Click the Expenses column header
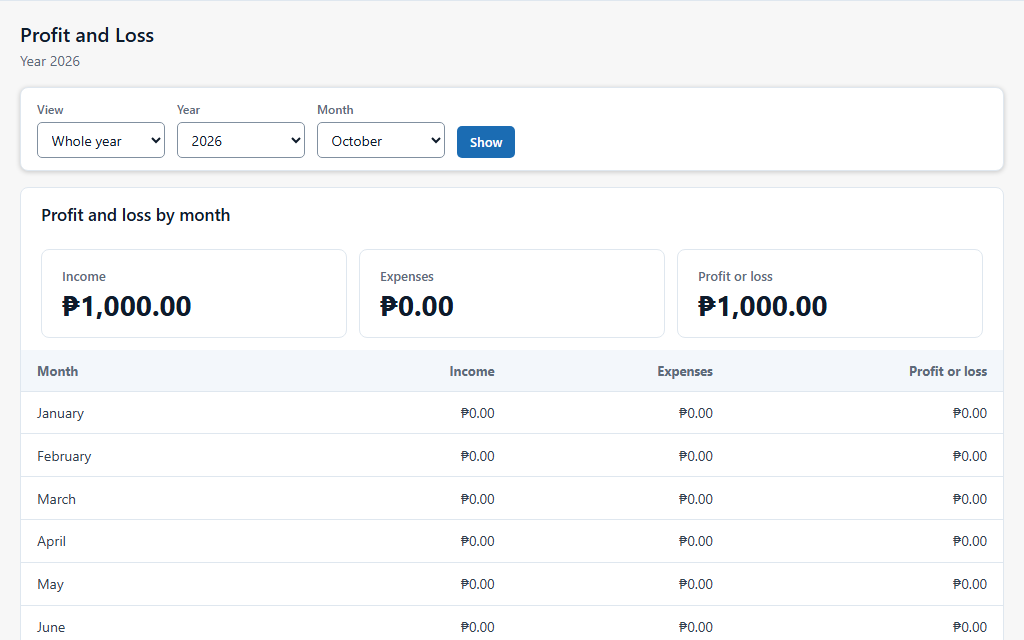Image resolution: width=1024 pixels, height=640 pixels. tap(685, 372)
